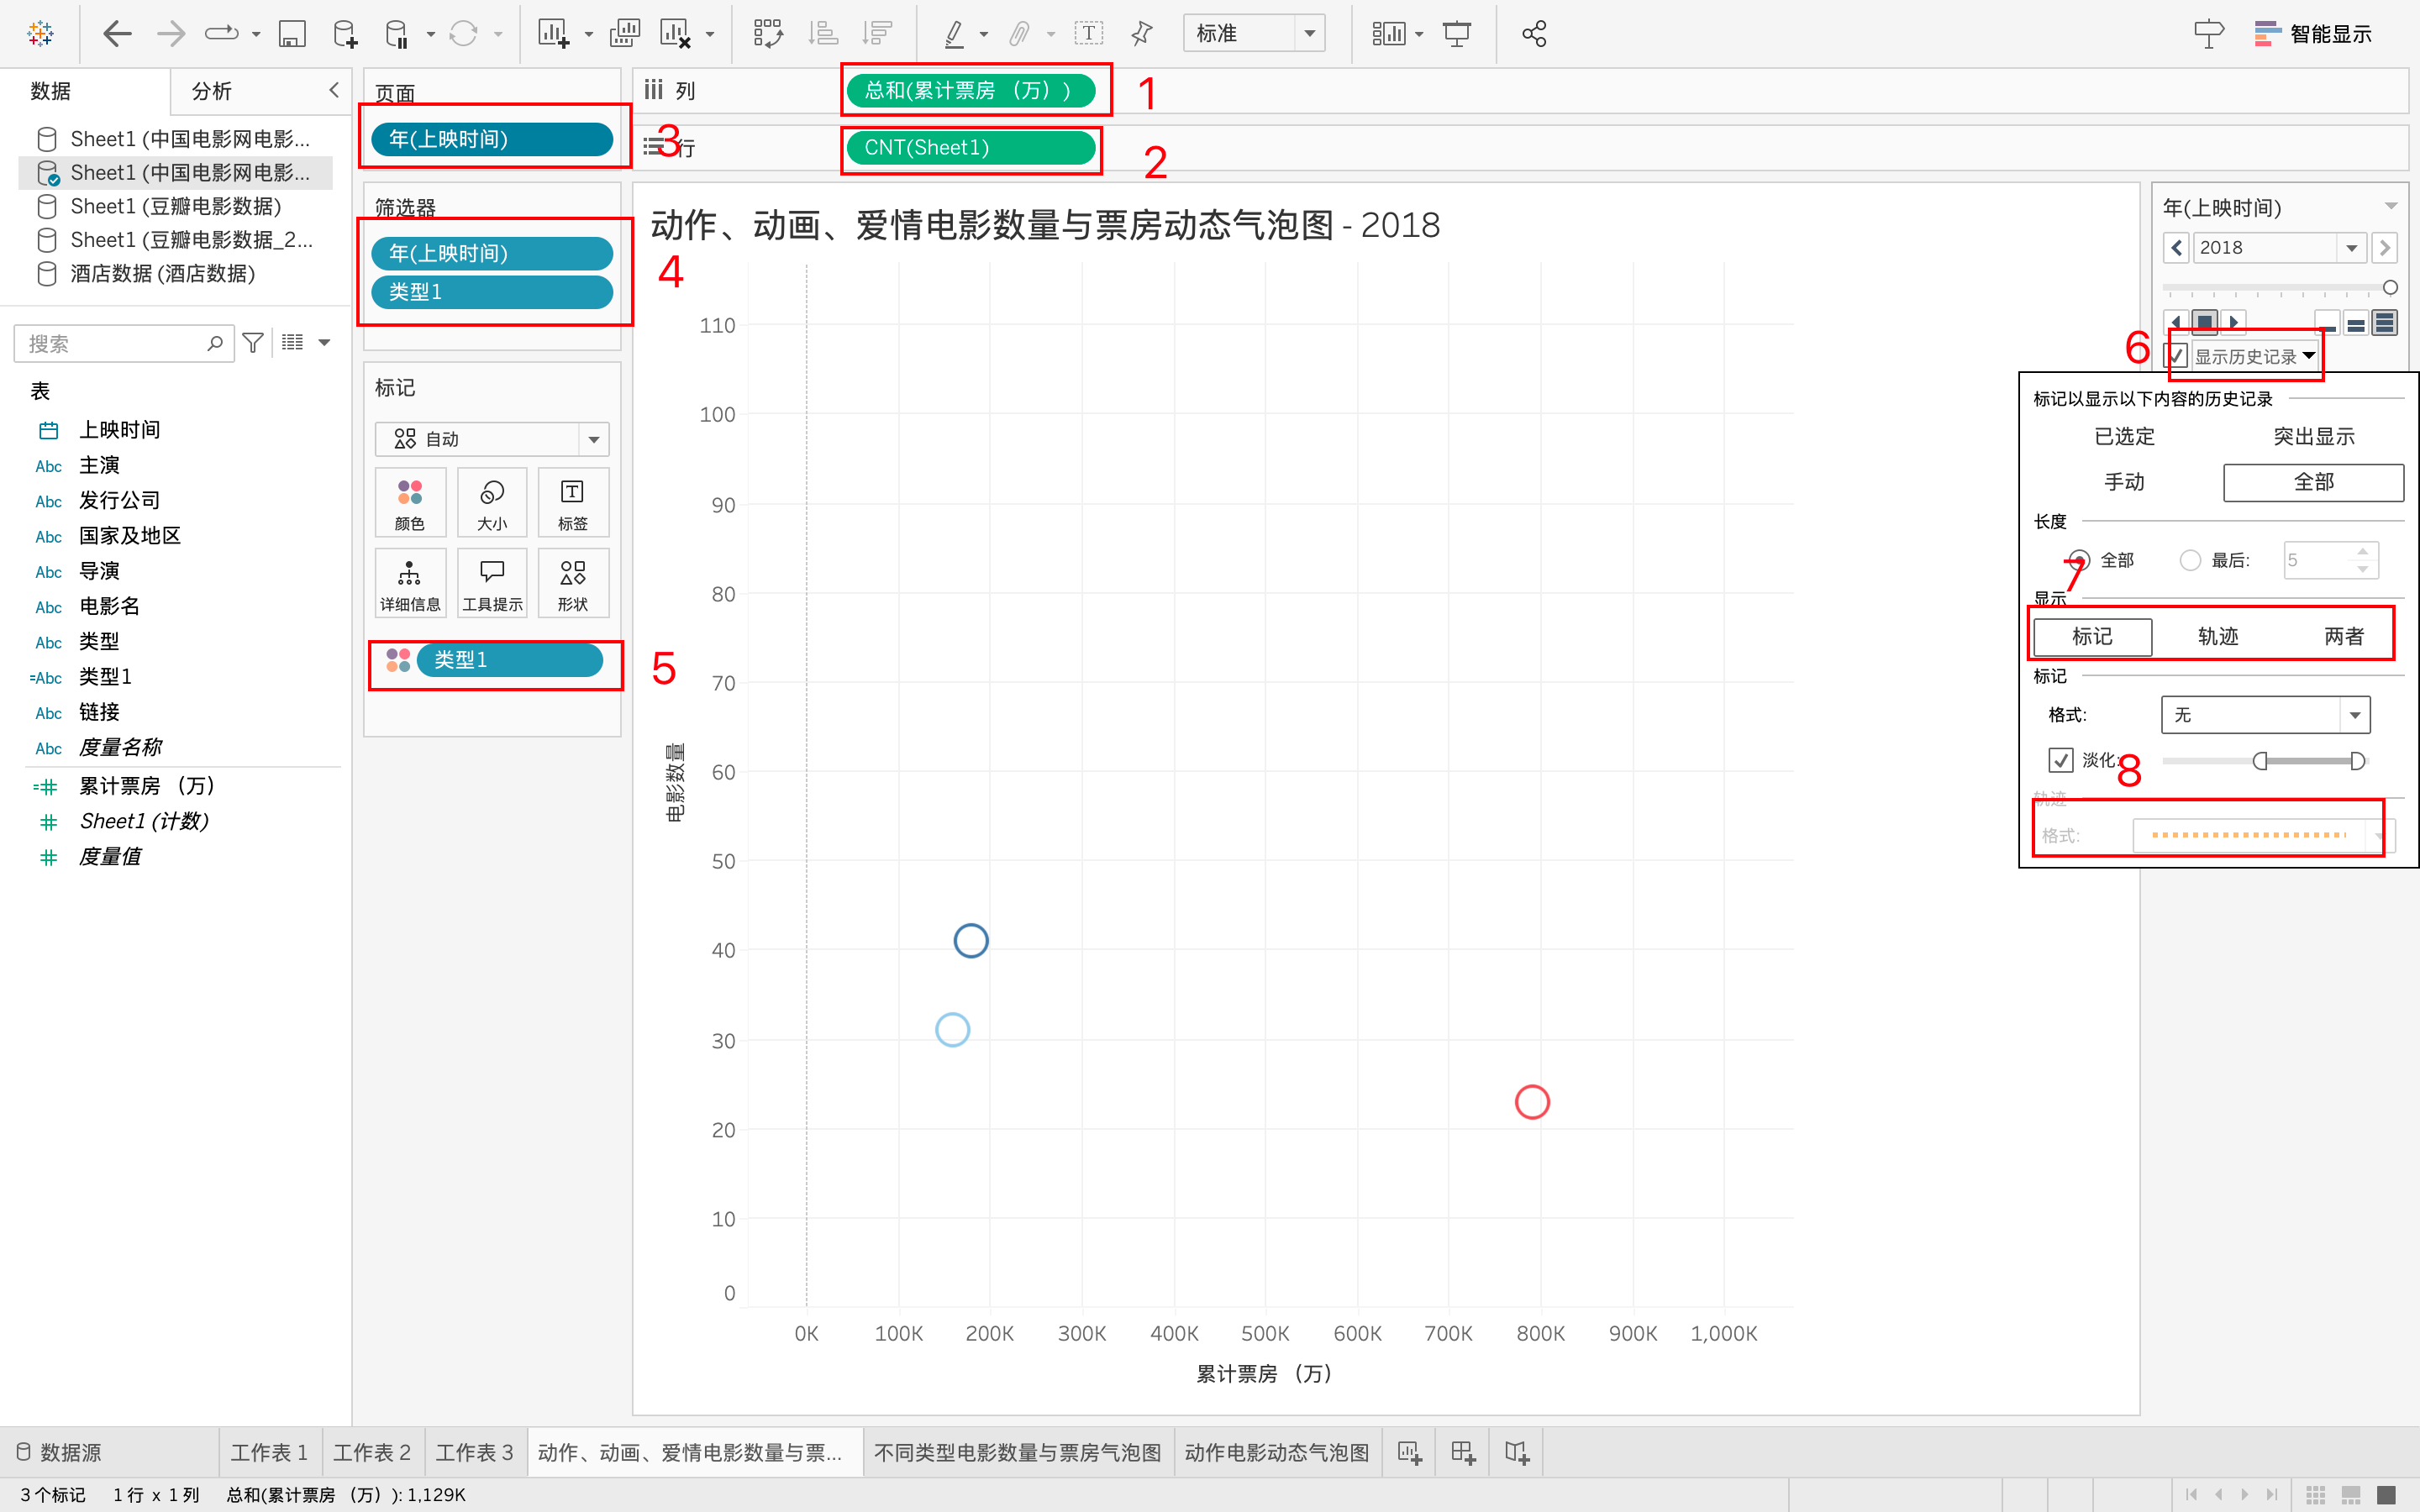The height and width of the screenshot is (1512, 2420).
Task: Toggle the 显示历史记录 checkbox
Action: (2176, 356)
